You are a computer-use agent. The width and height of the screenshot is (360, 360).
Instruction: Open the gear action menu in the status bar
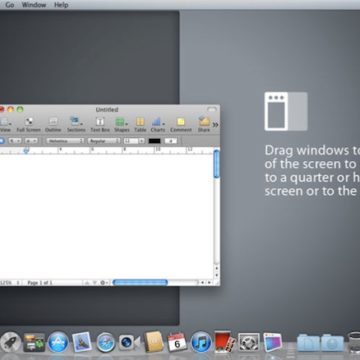coord(104,283)
